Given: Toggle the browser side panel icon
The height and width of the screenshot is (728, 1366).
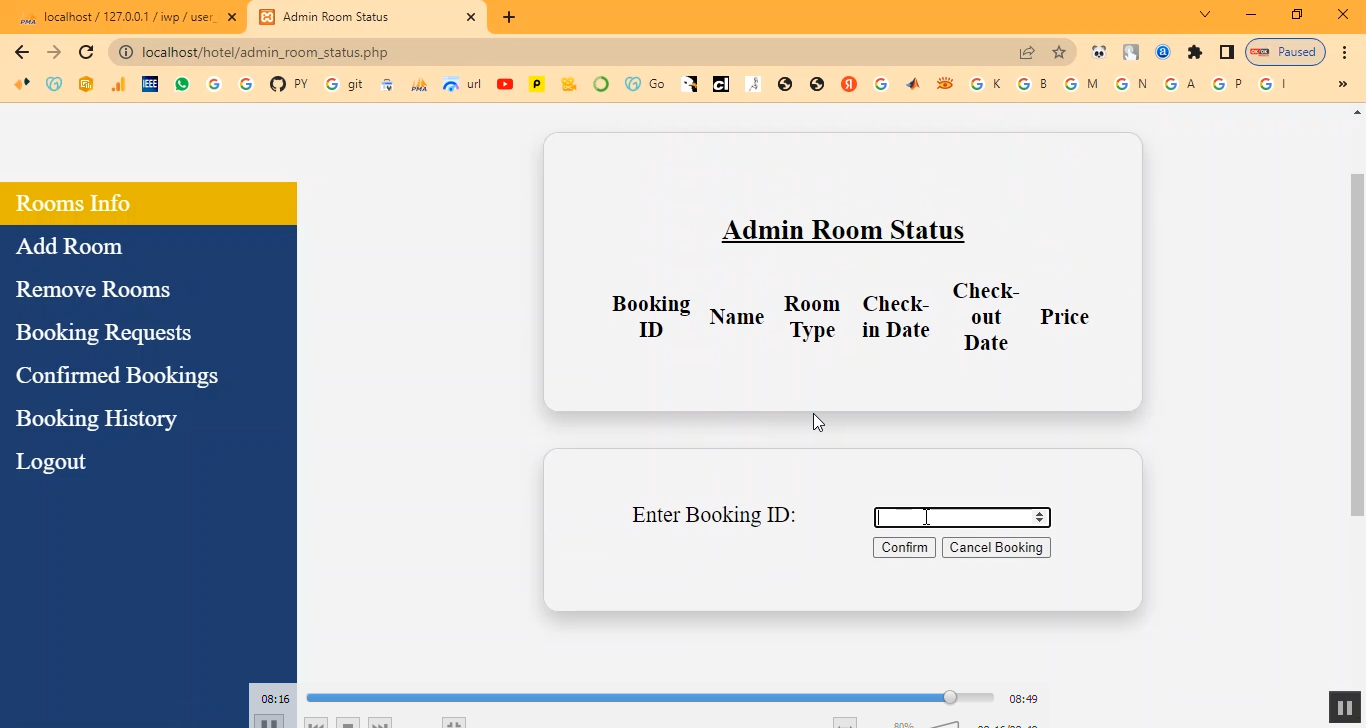Looking at the screenshot, I should point(1227,53).
